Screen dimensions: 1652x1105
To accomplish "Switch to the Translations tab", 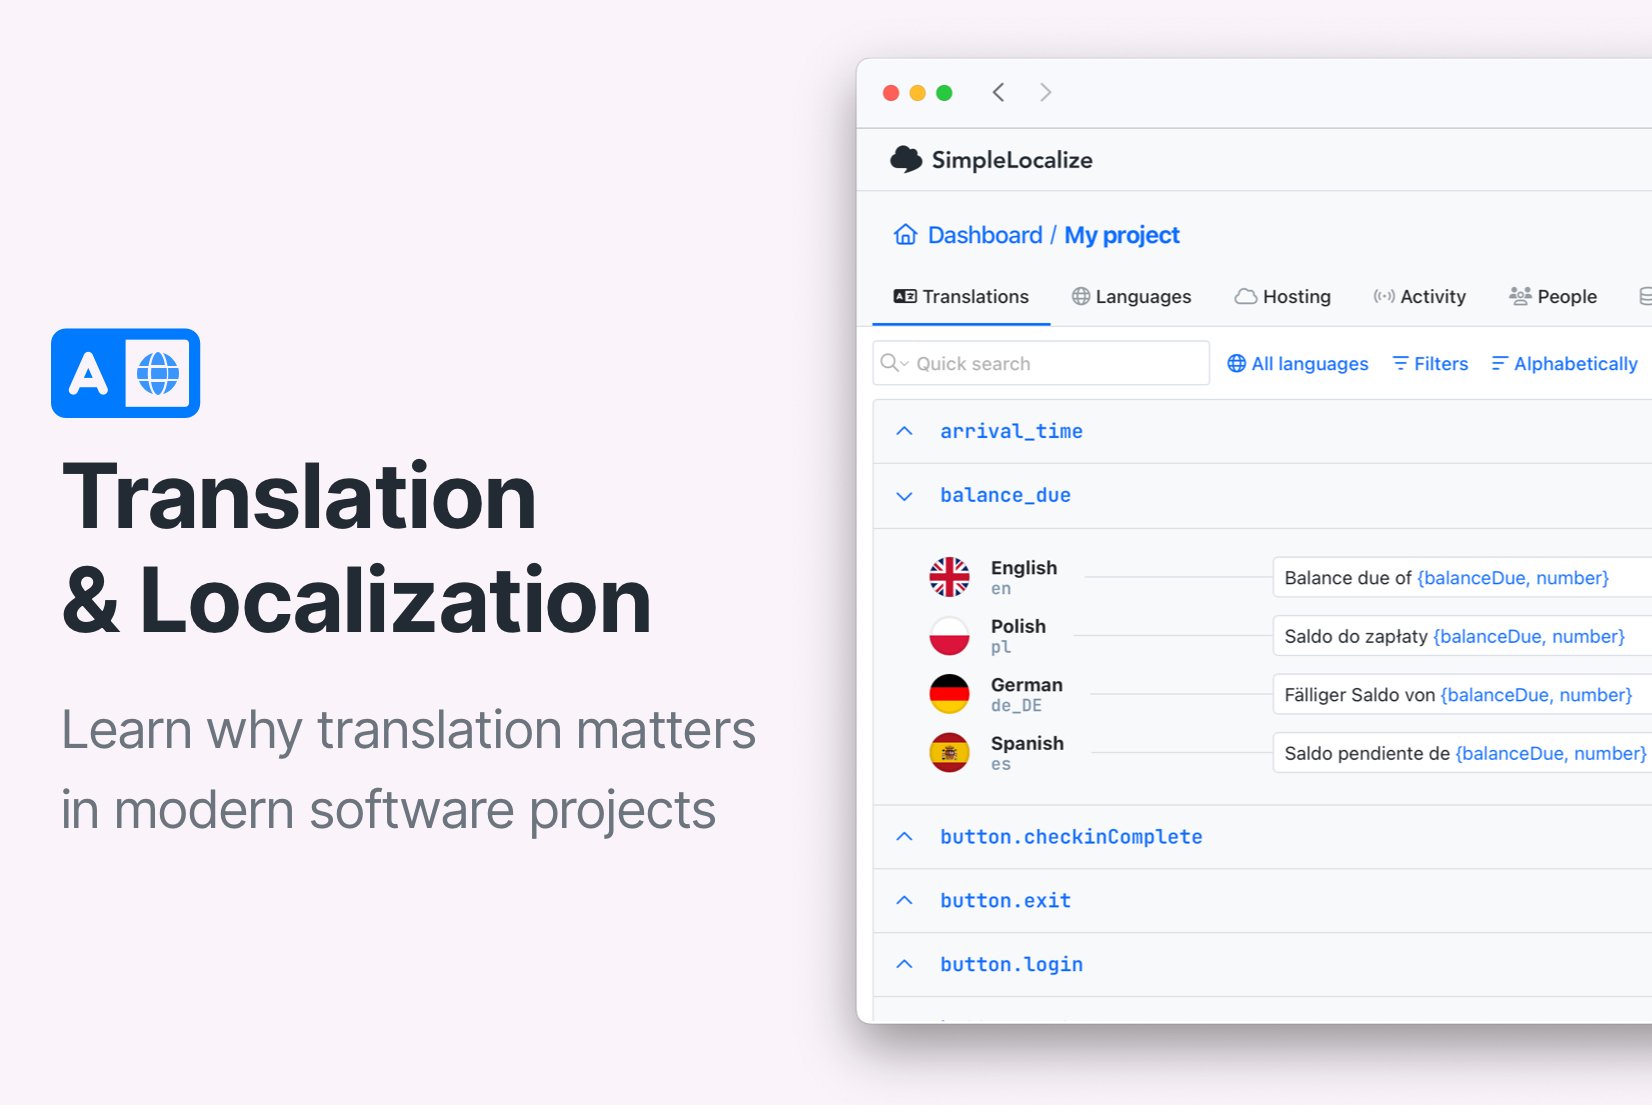I will 961,296.
